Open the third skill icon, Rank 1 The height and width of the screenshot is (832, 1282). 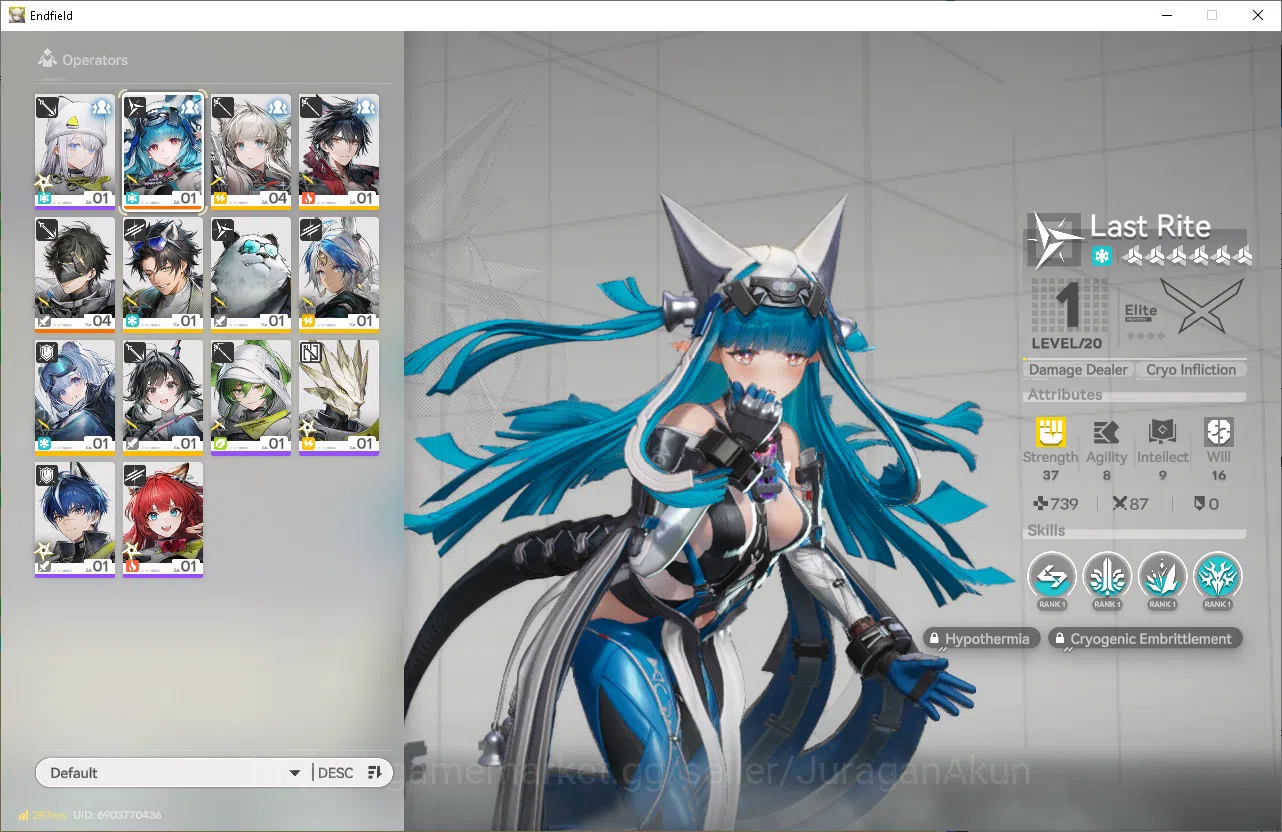1162,577
